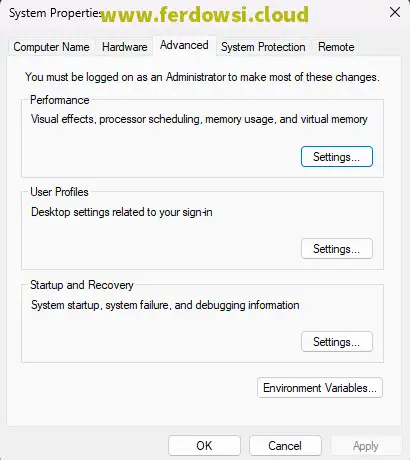Close the System Properties dialog with the X
The height and width of the screenshot is (460, 410).
395,13
